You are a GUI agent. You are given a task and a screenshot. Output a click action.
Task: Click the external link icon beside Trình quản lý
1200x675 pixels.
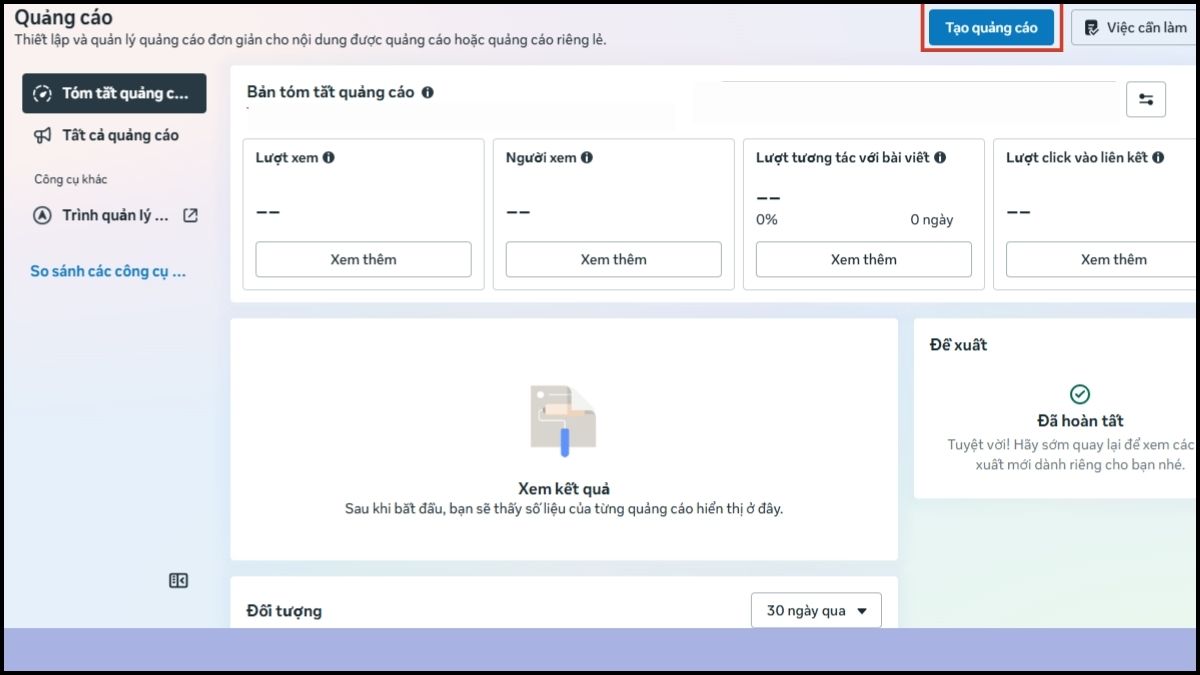(190, 215)
